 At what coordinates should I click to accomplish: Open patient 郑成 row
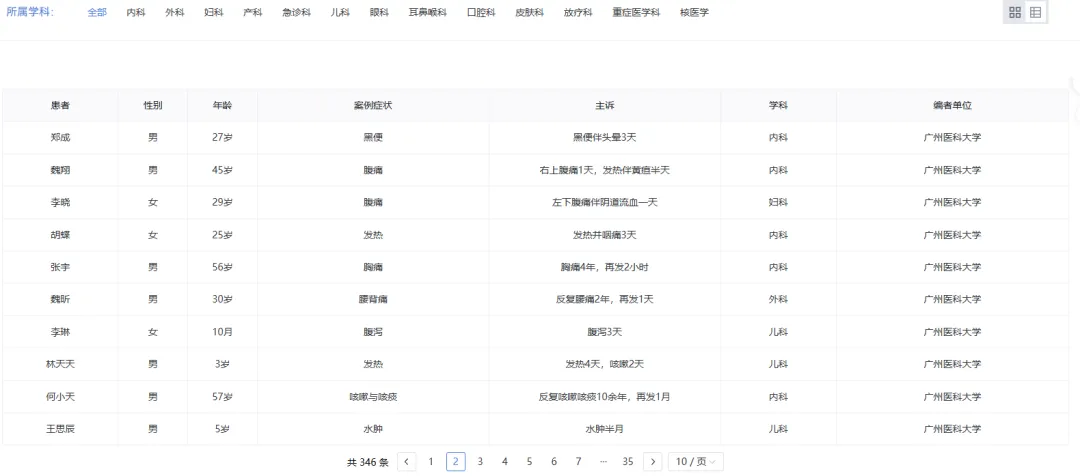pyautogui.click(x=535, y=138)
